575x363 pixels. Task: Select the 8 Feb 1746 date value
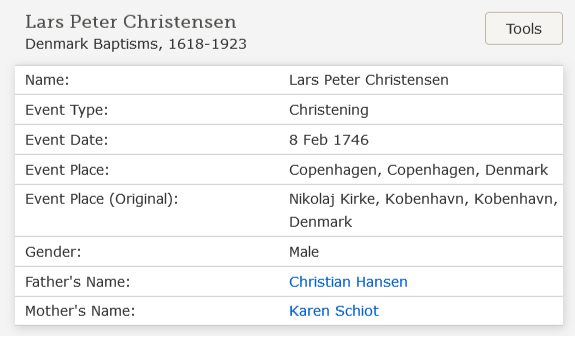(x=329, y=140)
